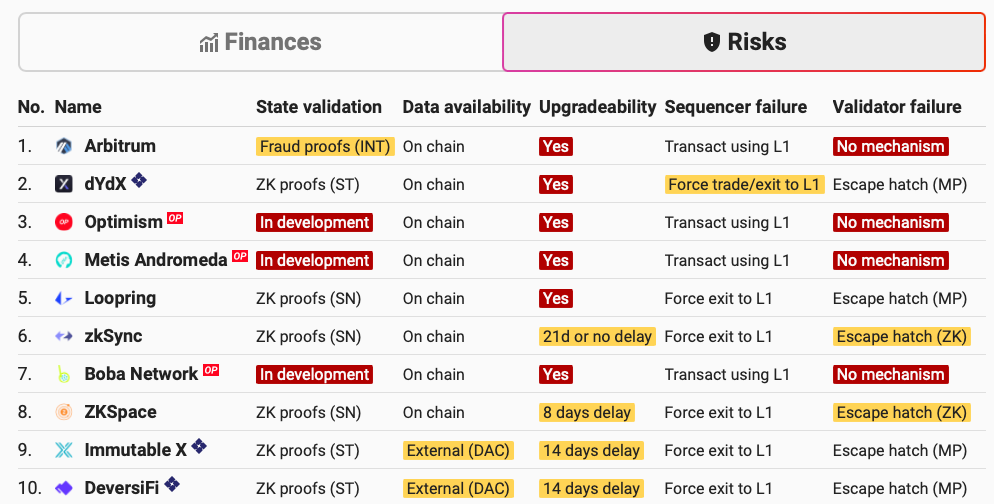Click the OP badge next to Optimism

(175, 218)
